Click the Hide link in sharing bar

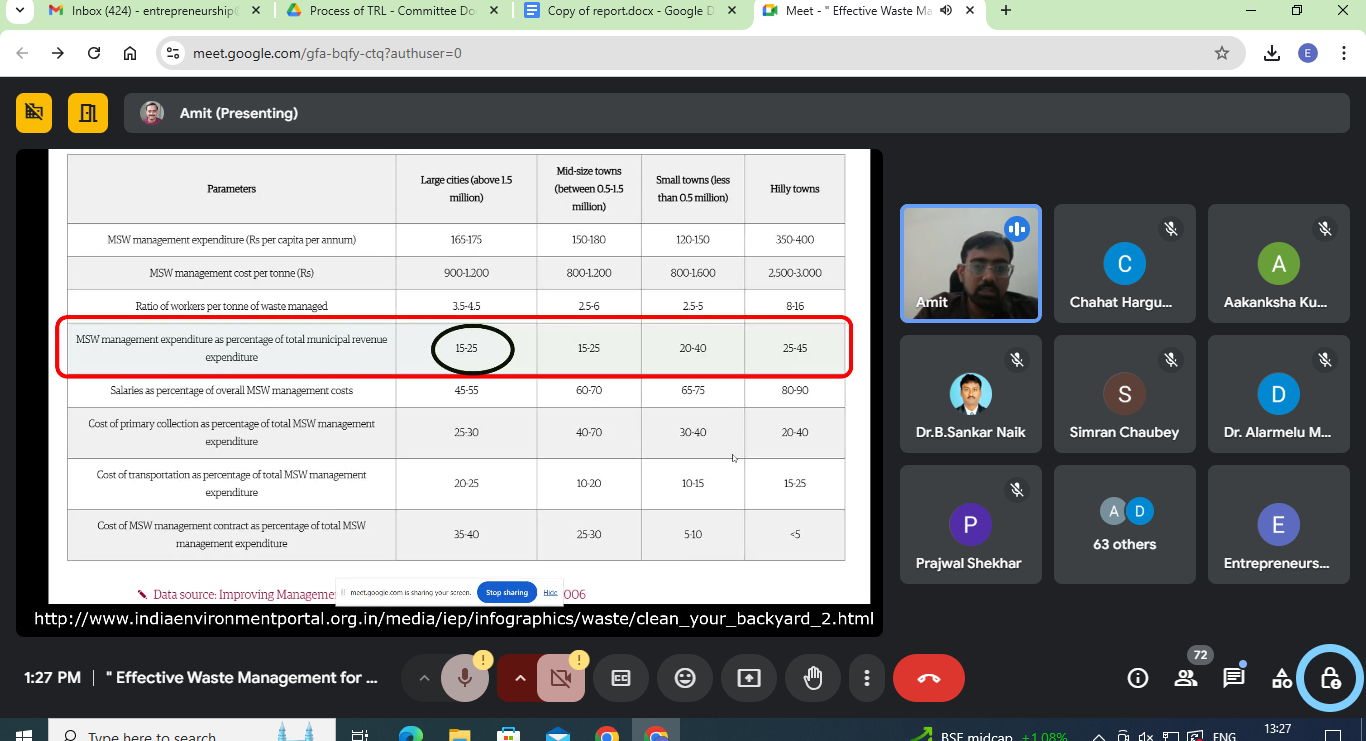(x=550, y=592)
